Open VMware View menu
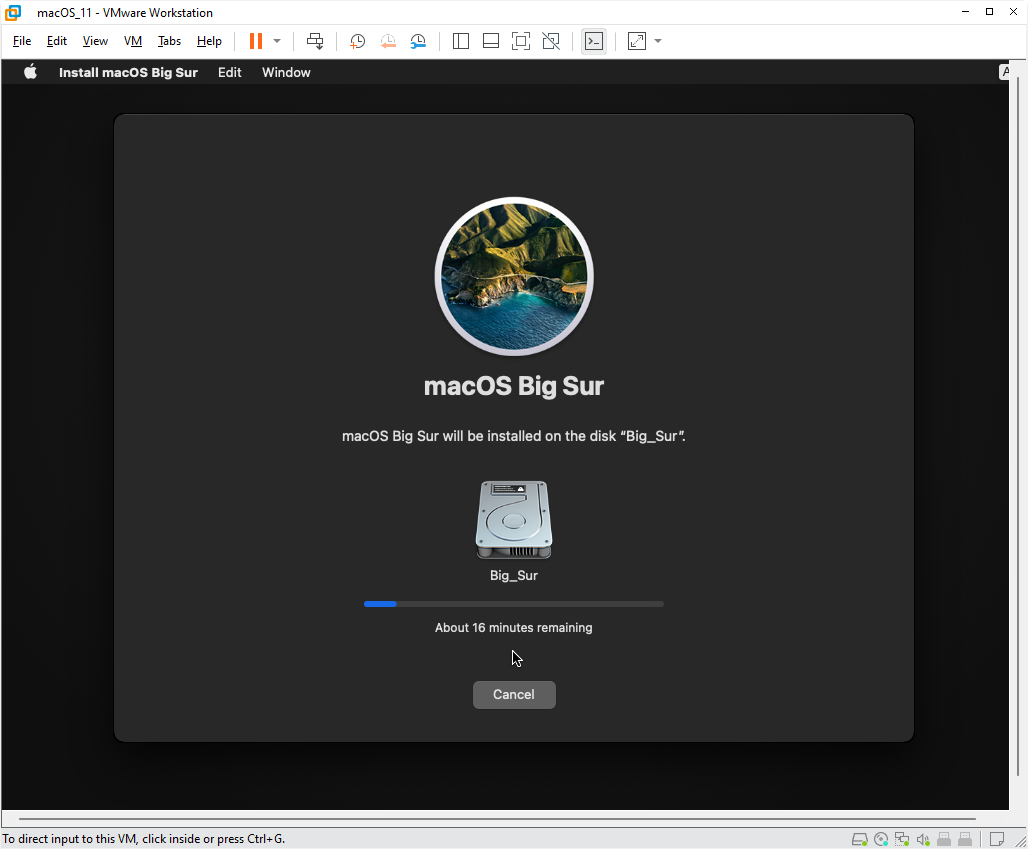1028x849 pixels. pos(95,41)
